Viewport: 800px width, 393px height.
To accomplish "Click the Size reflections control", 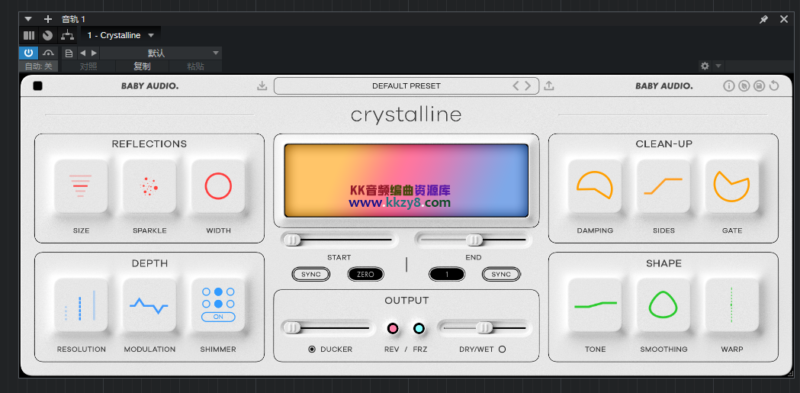I will (x=81, y=186).
